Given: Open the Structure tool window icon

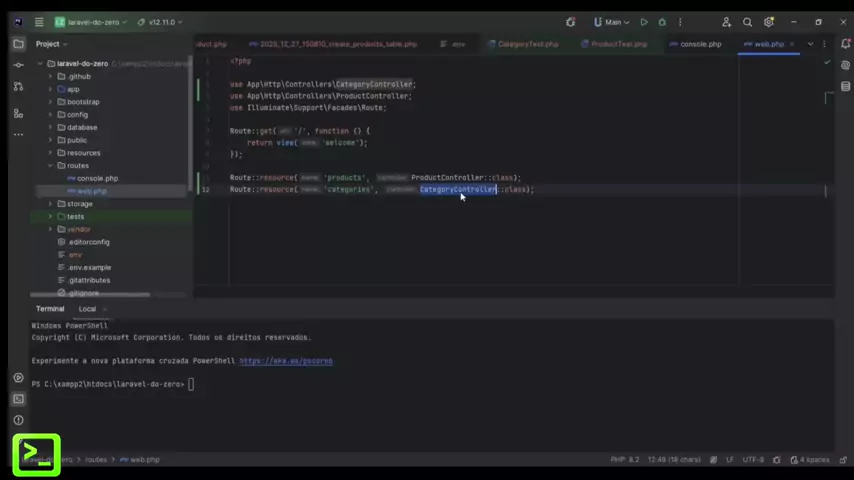Looking at the screenshot, I should click(x=18, y=113).
